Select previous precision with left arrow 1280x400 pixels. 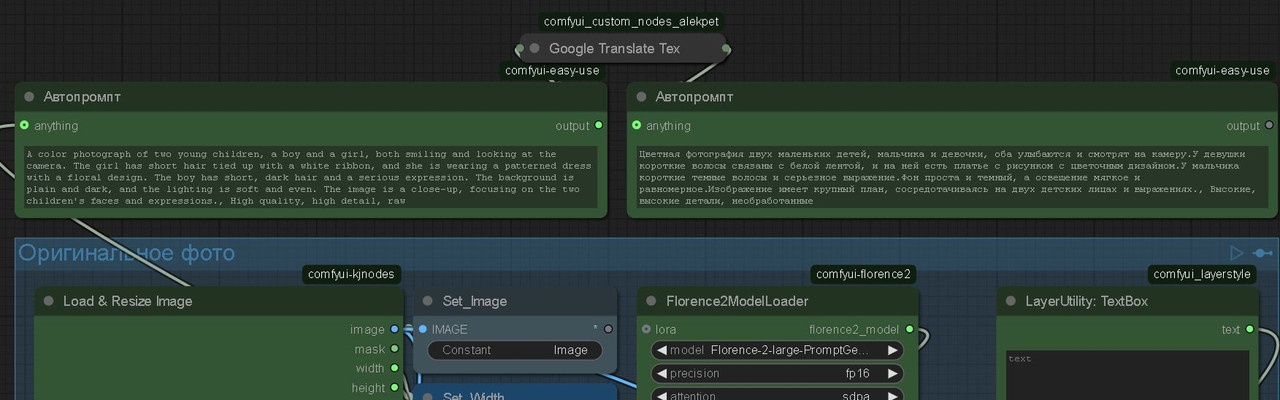(x=661, y=373)
